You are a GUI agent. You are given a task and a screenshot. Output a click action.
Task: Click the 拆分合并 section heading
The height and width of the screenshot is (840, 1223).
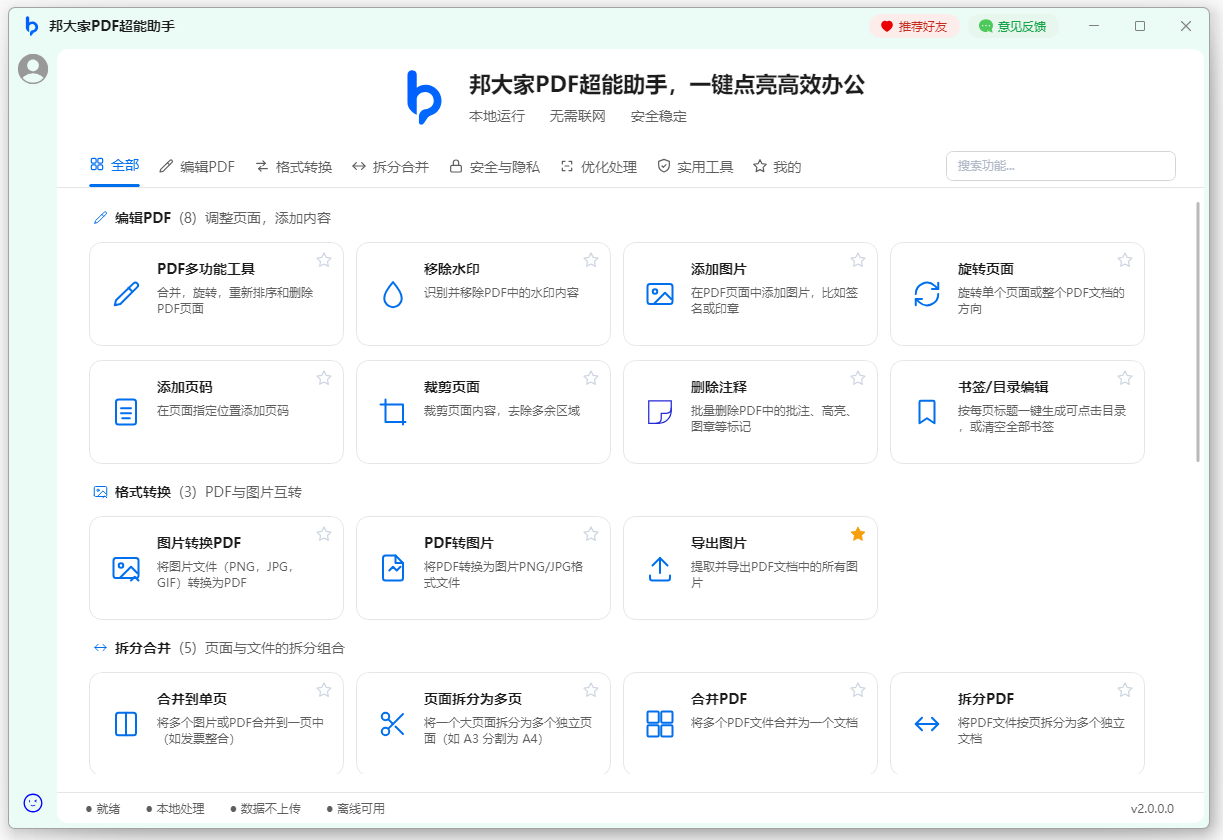(143, 648)
